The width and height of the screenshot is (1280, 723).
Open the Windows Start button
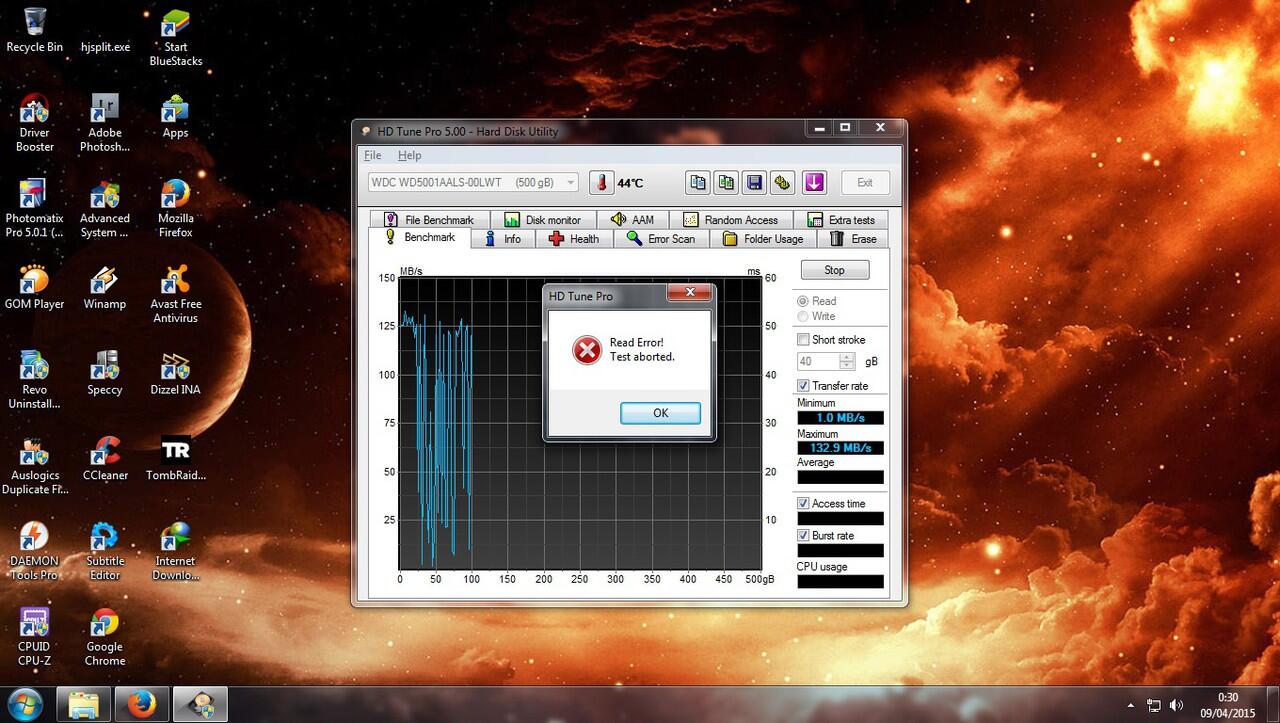coord(24,704)
